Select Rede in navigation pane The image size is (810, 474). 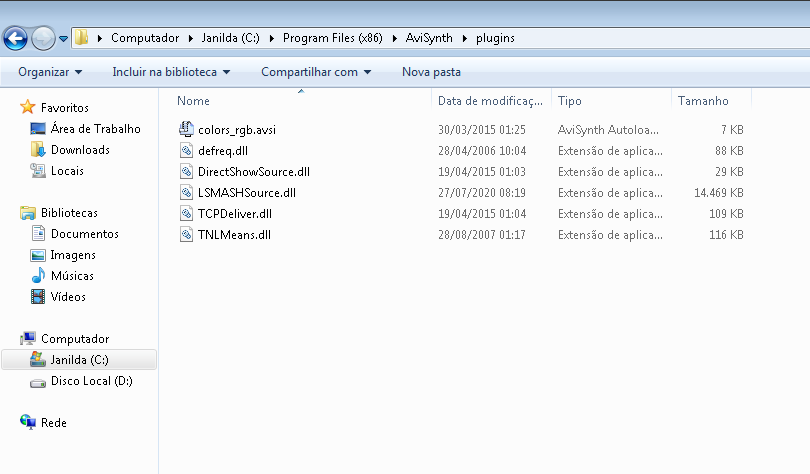[x=54, y=423]
